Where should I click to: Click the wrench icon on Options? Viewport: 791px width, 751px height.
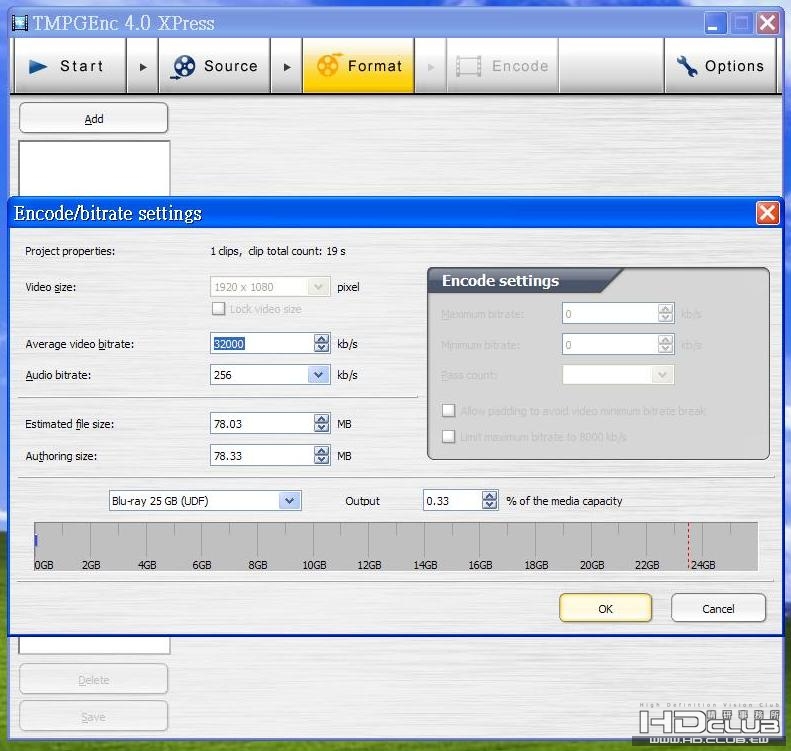coord(687,66)
